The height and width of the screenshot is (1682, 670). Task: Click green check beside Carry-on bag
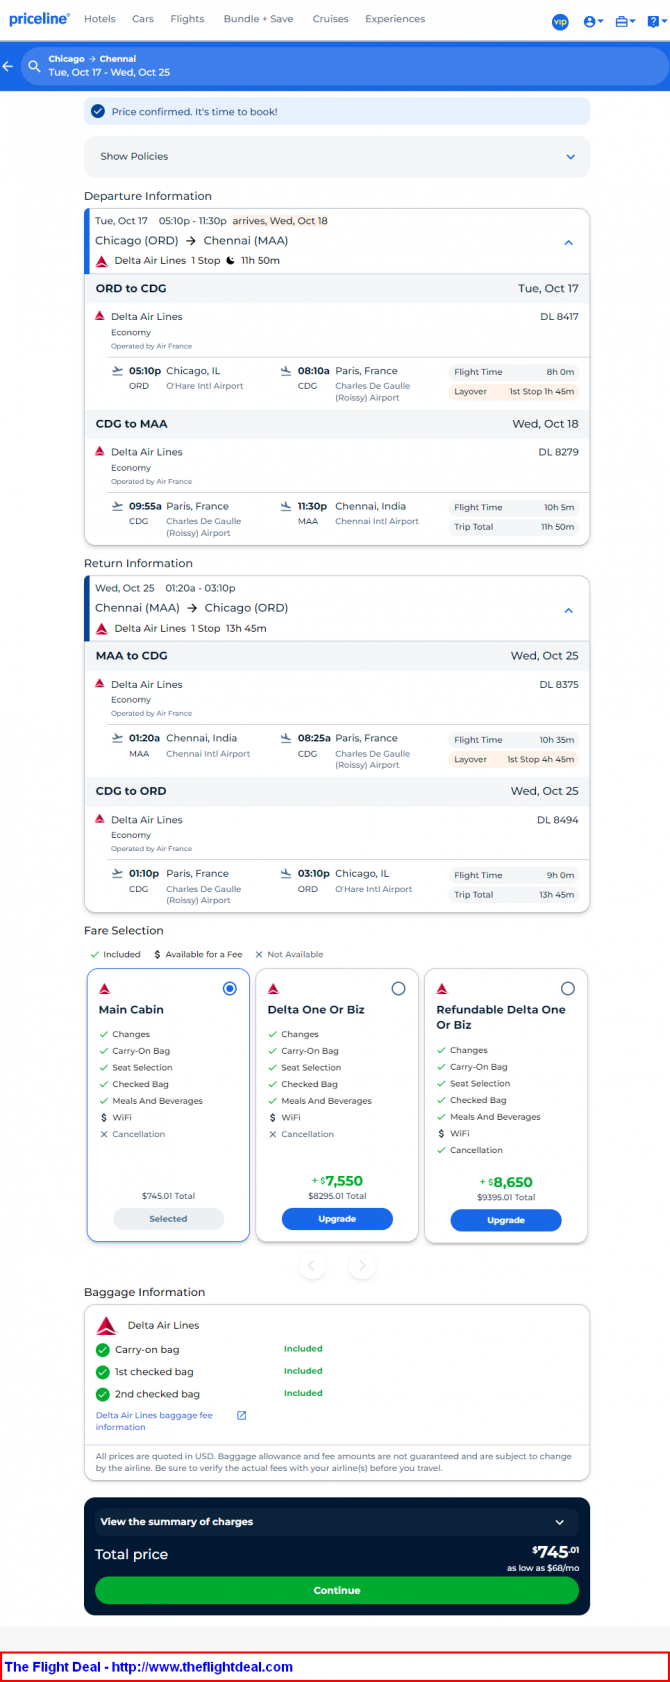102,1349
